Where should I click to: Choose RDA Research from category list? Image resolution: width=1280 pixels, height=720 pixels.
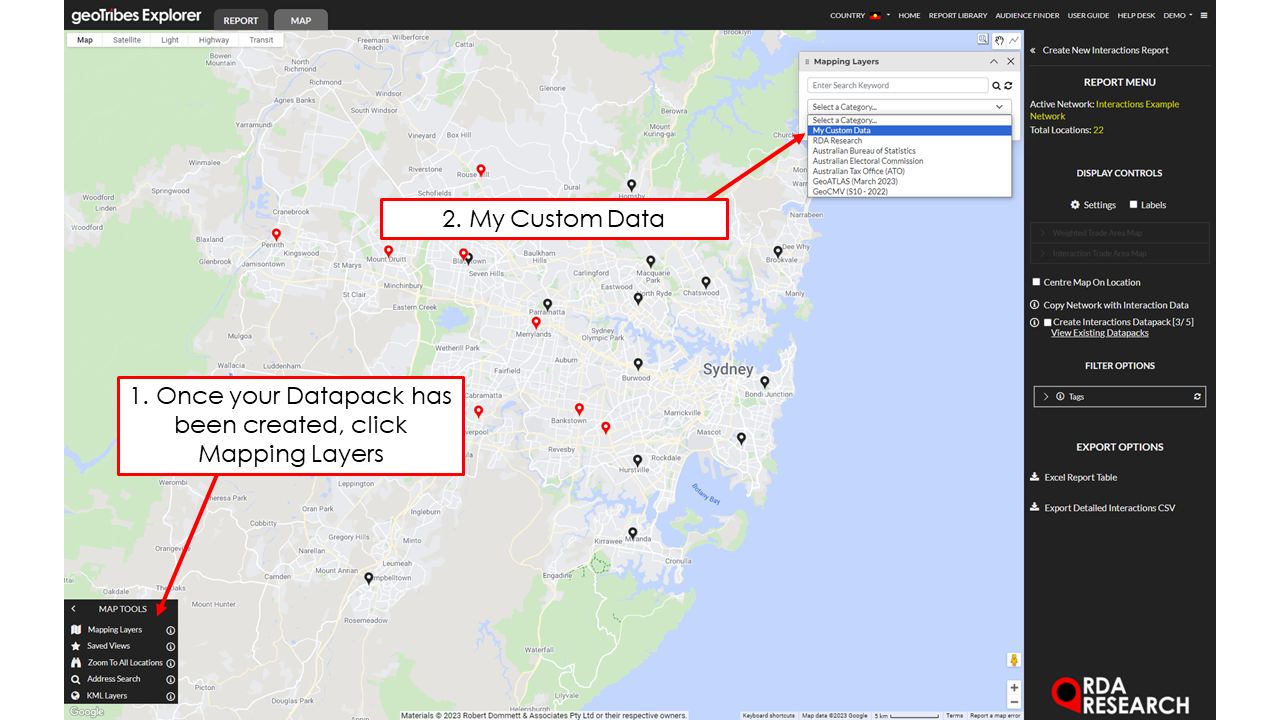909,141
